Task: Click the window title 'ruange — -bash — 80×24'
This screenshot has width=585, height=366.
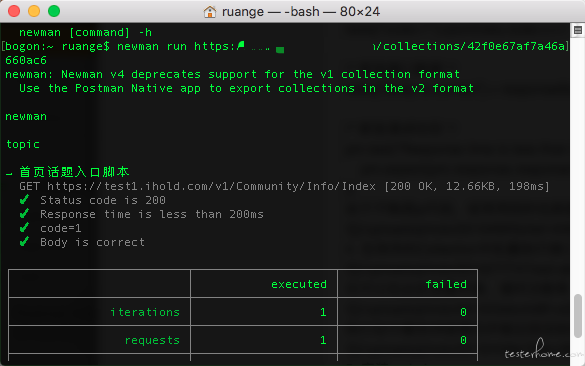Action: point(301,12)
